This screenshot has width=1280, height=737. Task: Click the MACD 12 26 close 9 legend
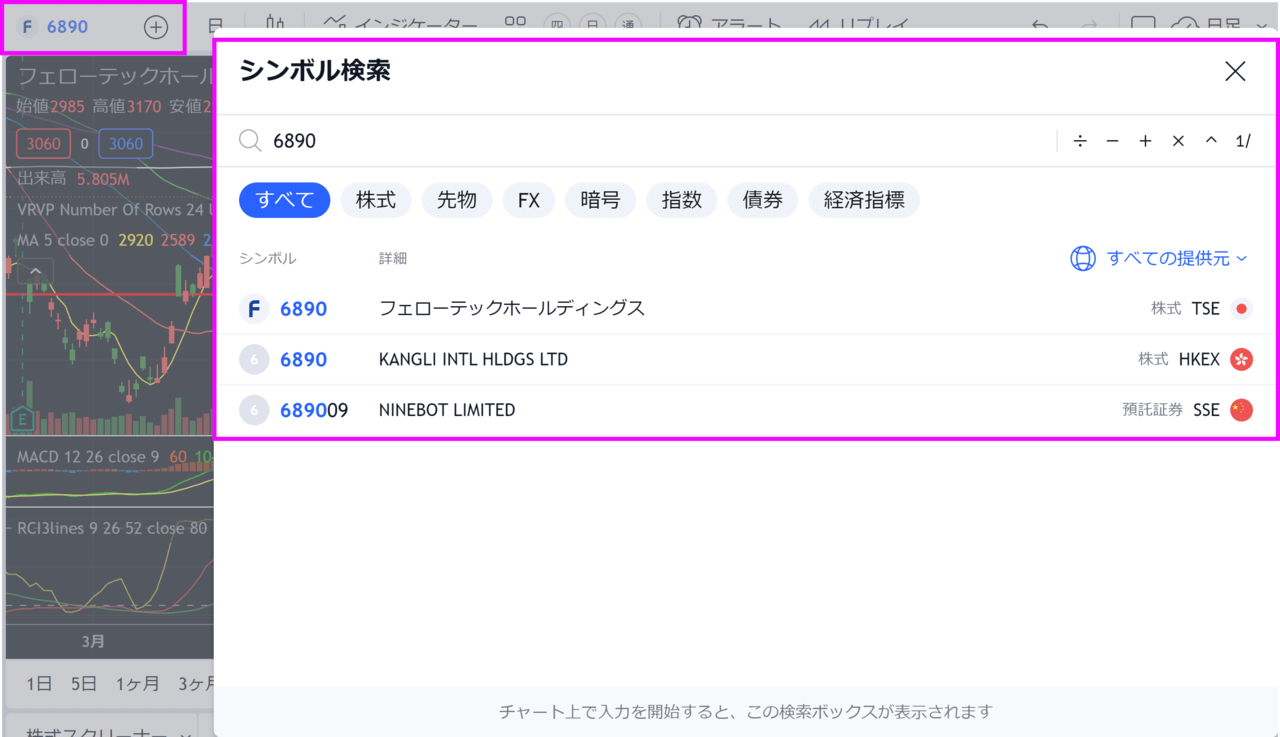click(x=88, y=457)
